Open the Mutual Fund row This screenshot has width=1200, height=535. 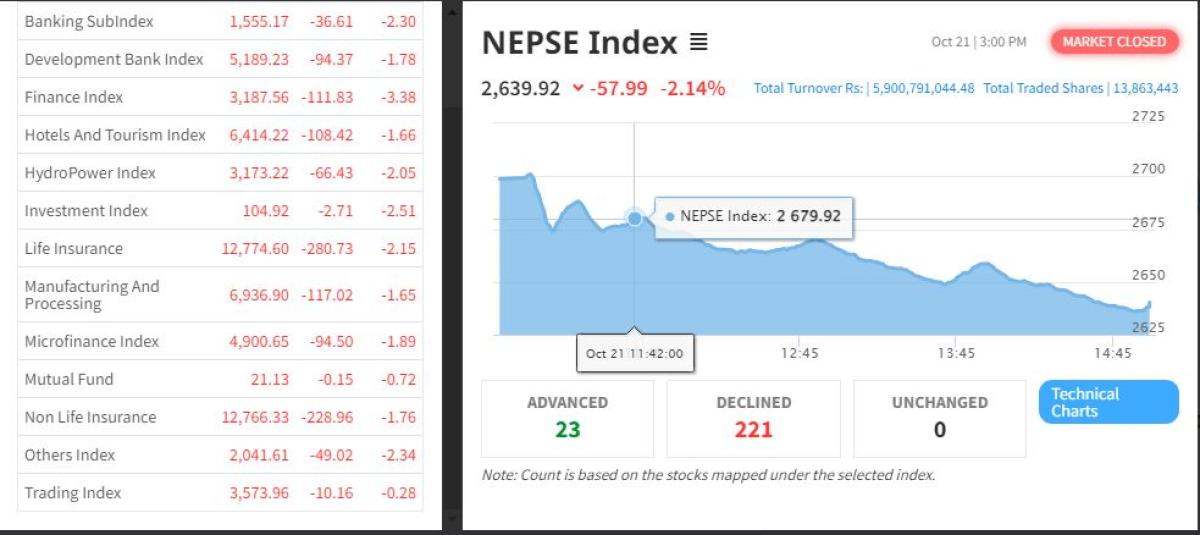pos(69,379)
